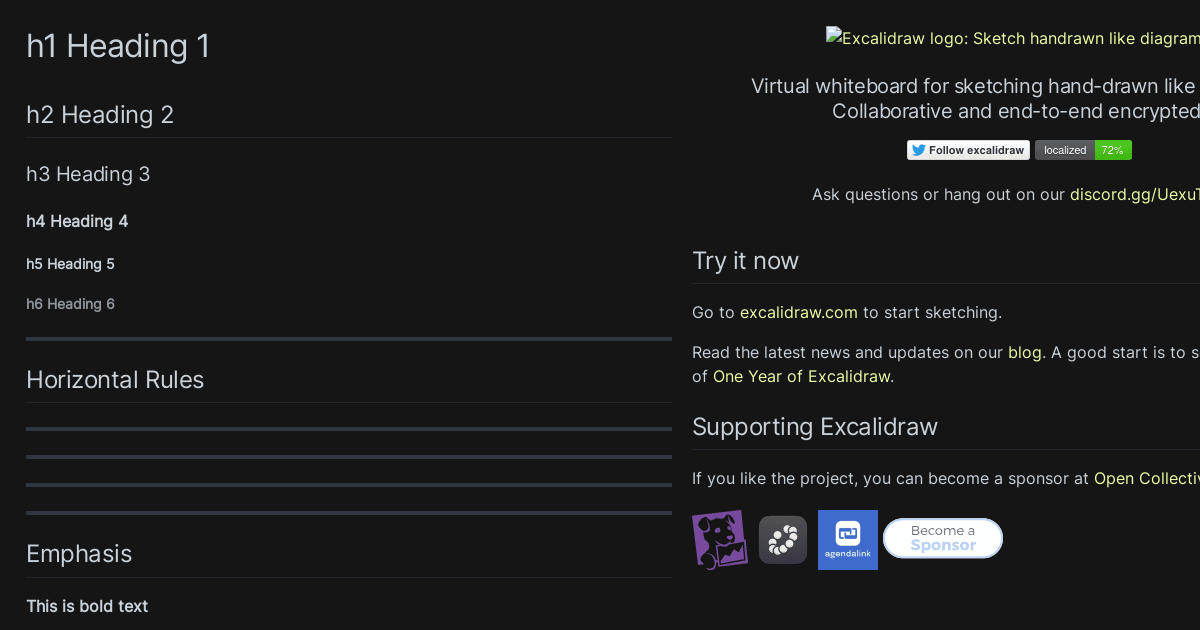Viewport: 1200px width, 630px height.
Task: Click the green 72% localization badge
Action: [1113, 150]
